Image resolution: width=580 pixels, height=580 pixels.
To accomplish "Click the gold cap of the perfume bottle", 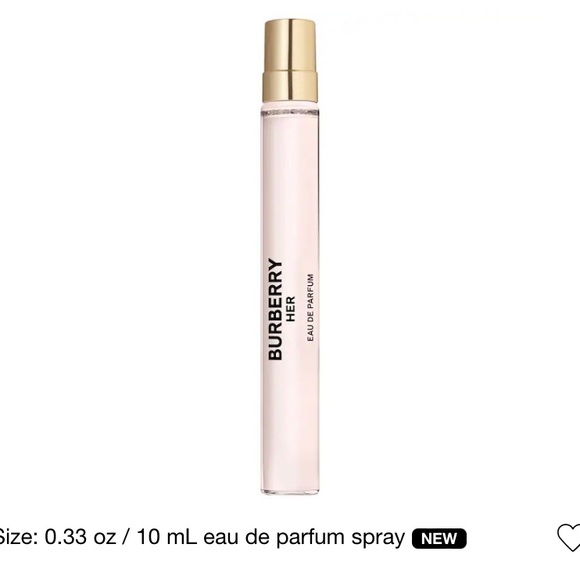I will [x=290, y=44].
